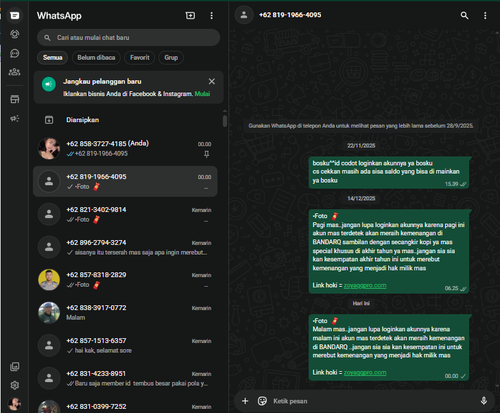Open the zoyaqqpro.com link in the 00.00 message
Viewport: 500px width, 413px height.
pos(365,373)
